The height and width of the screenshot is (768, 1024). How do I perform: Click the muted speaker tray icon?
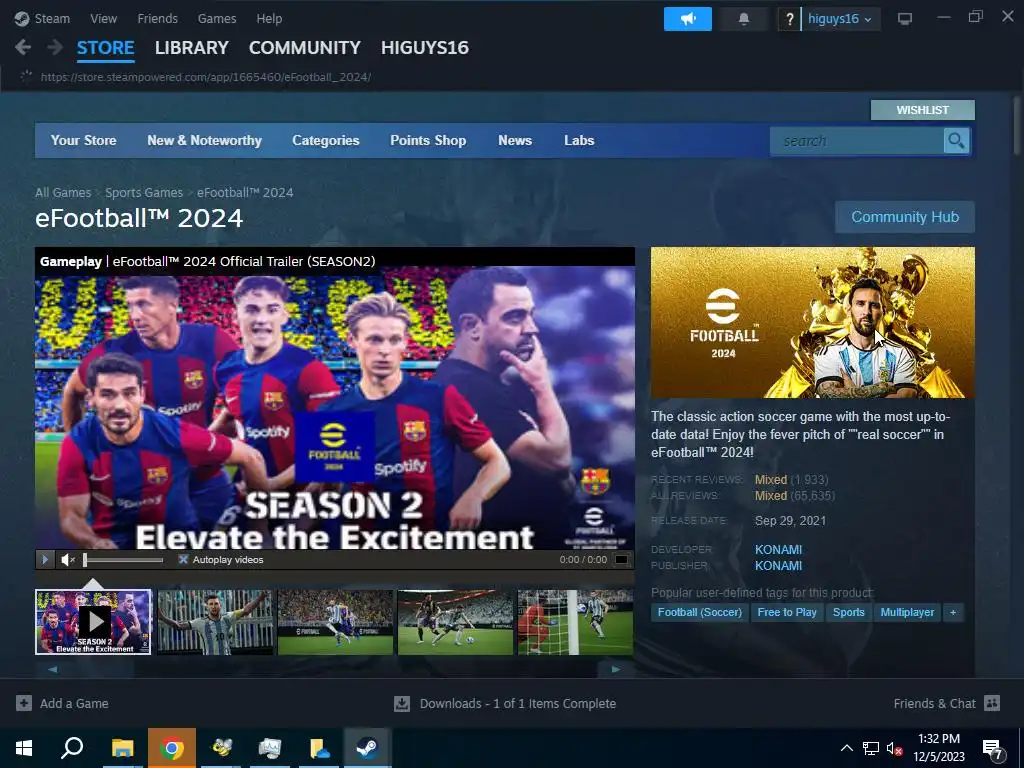pyautogui.click(x=893, y=748)
